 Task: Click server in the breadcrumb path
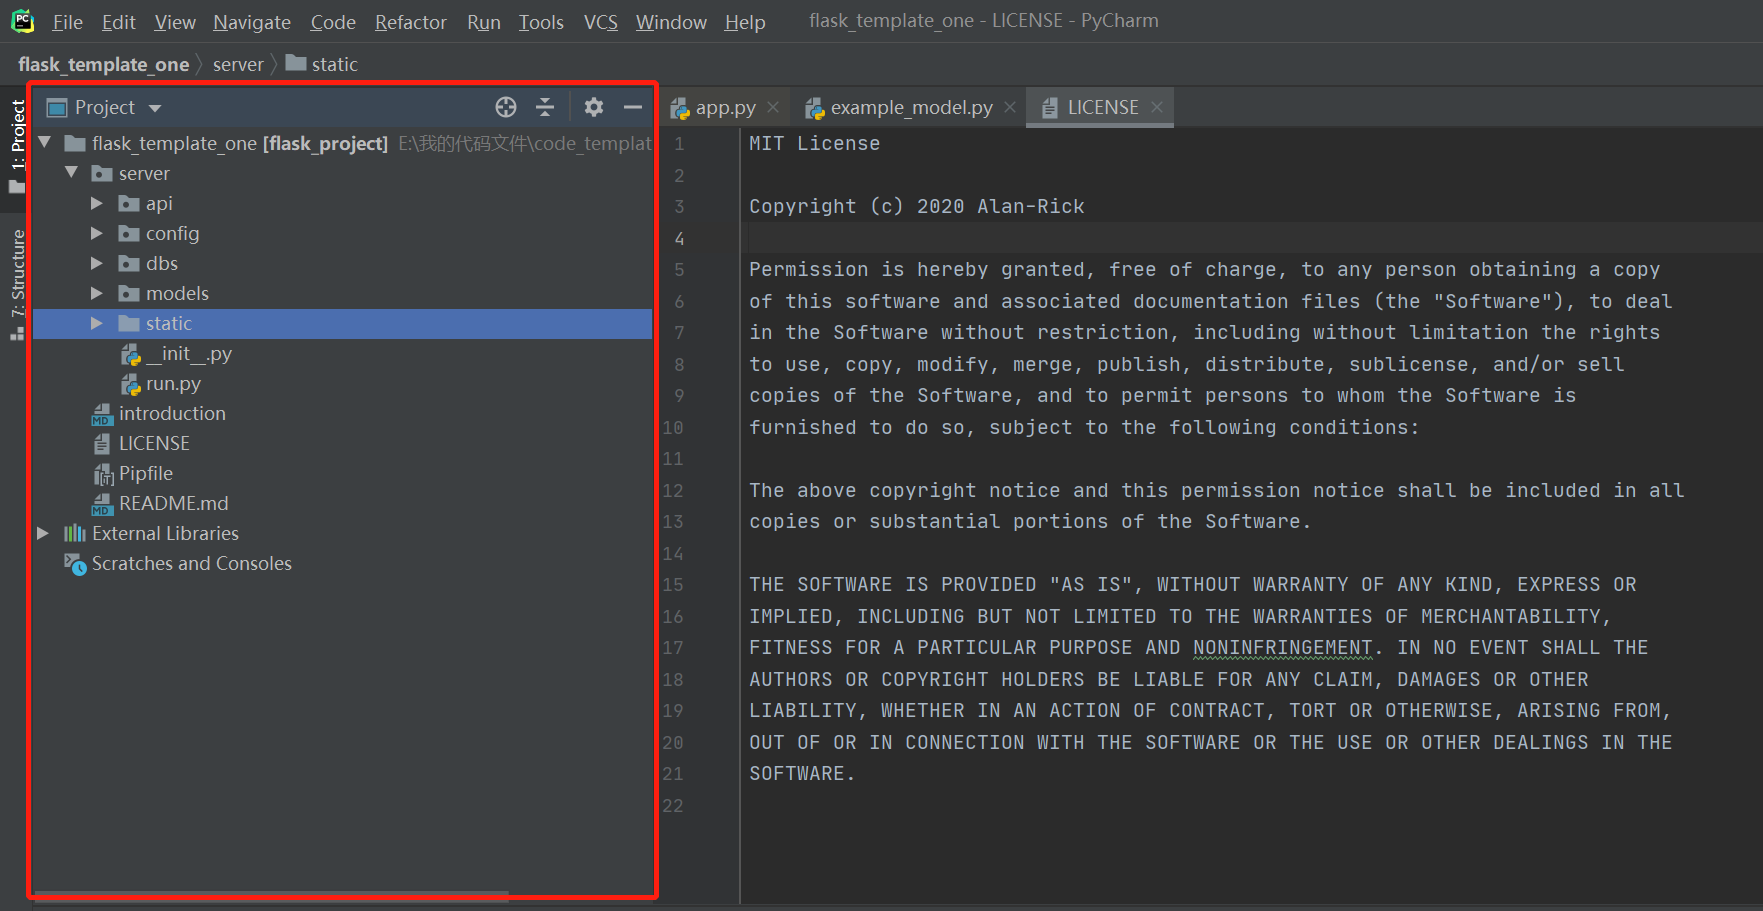click(x=238, y=64)
